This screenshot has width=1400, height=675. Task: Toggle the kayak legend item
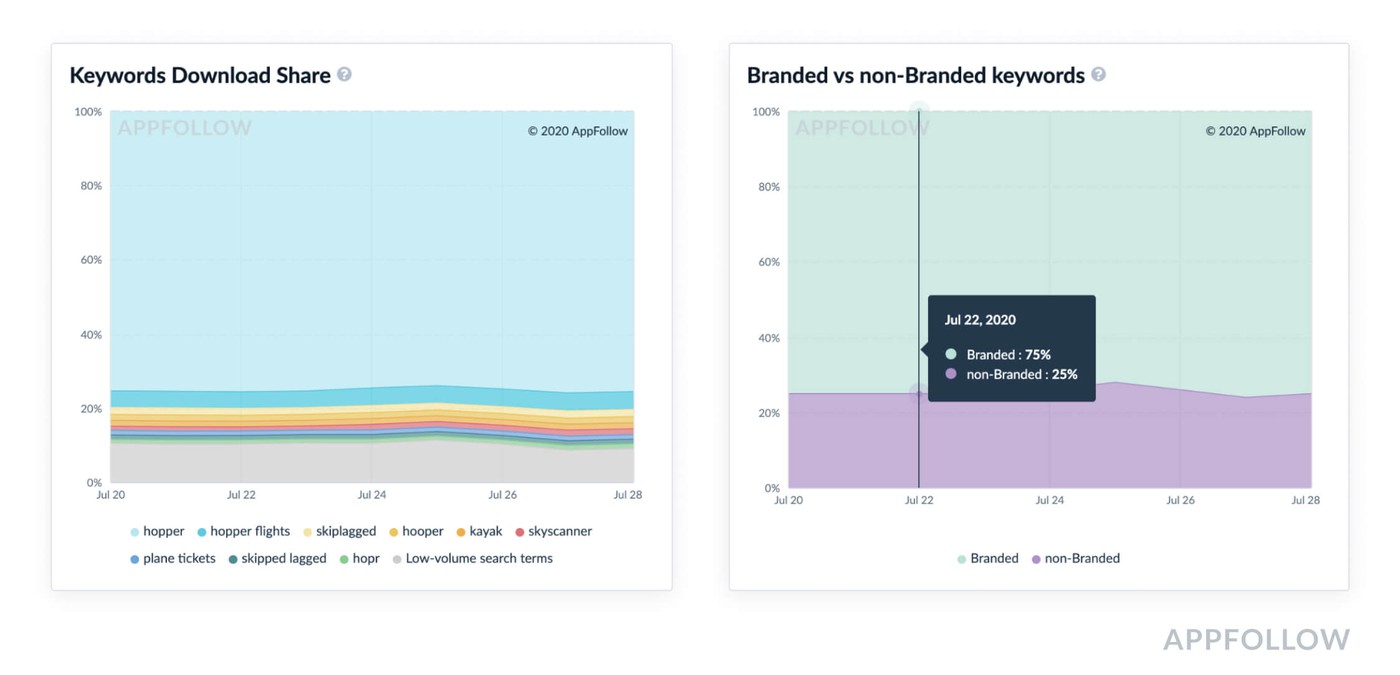[x=479, y=532]
